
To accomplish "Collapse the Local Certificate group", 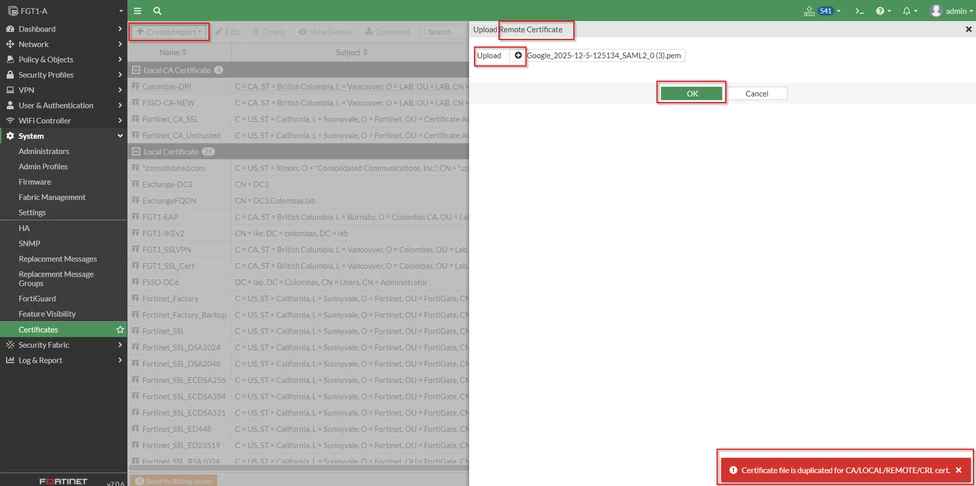I will click(x=135, y=151).
